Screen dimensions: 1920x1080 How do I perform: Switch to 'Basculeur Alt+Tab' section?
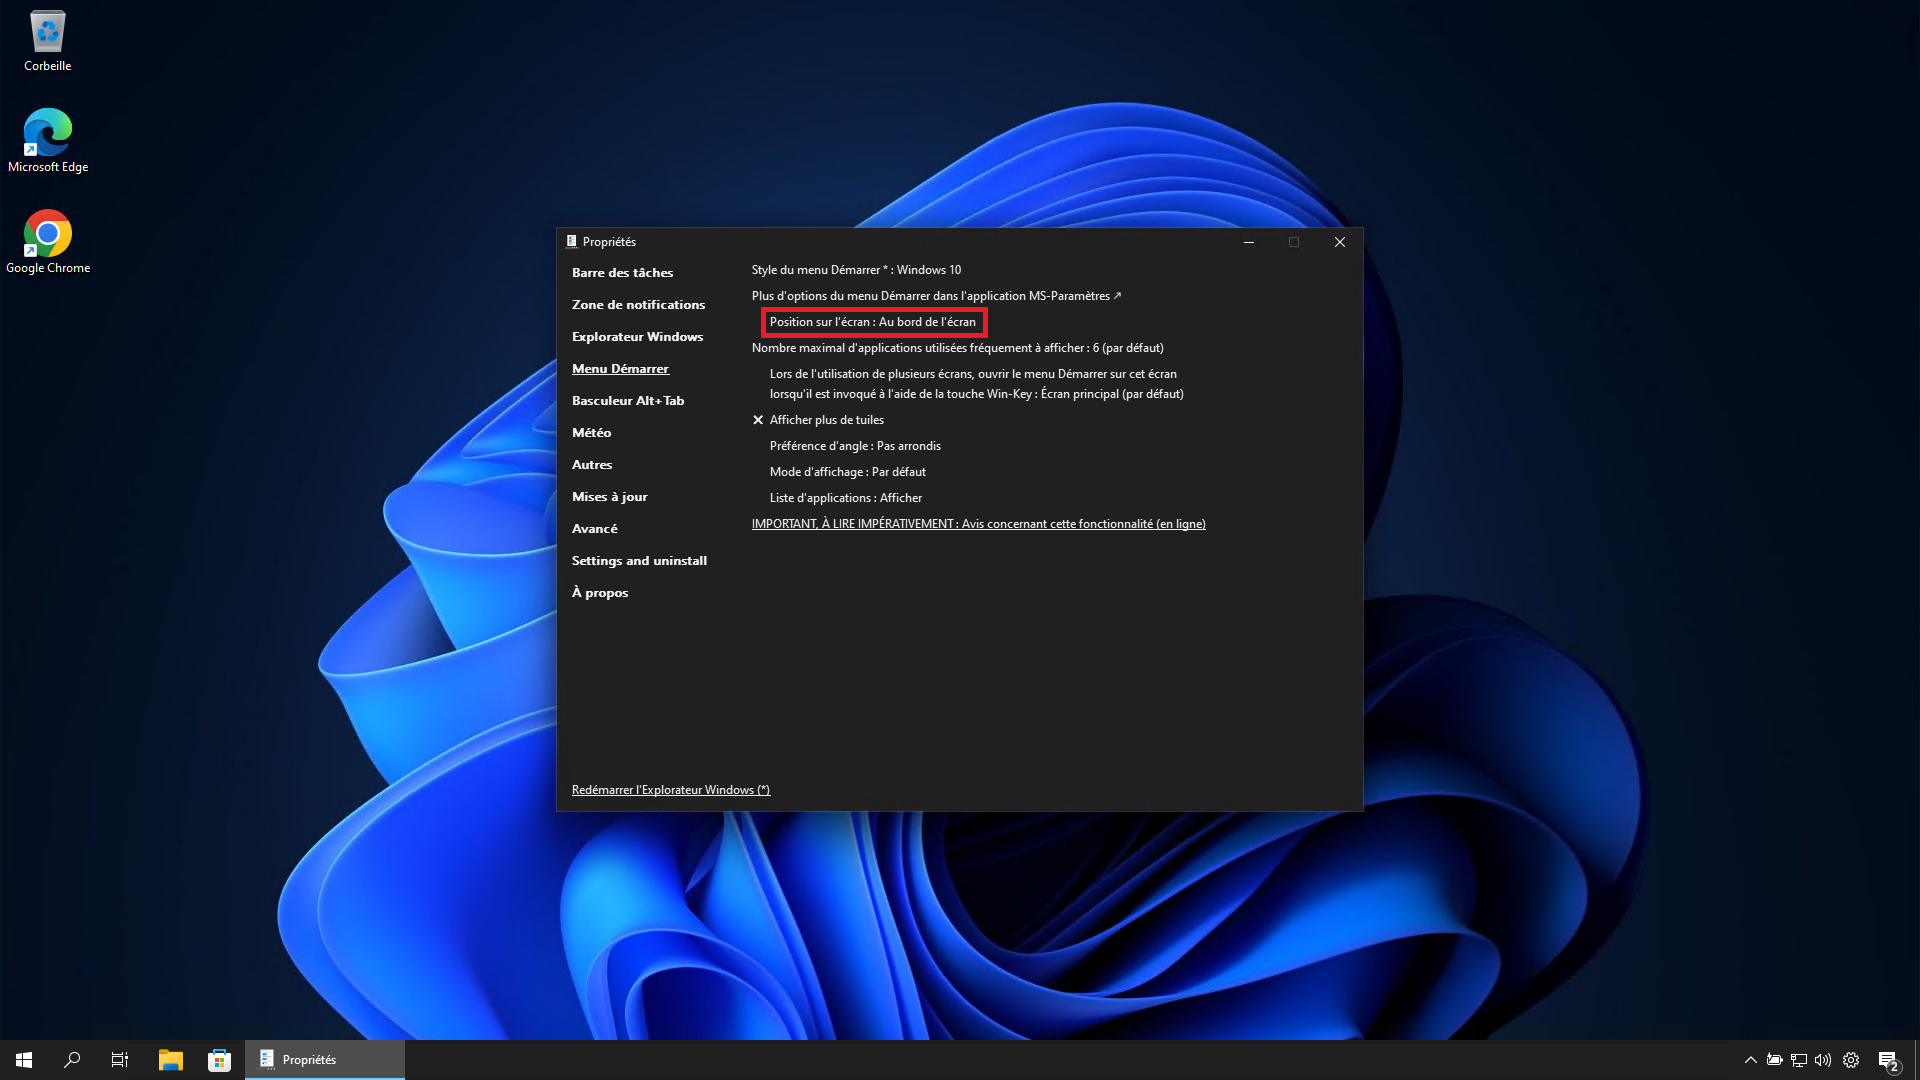[x=628, y=401]
